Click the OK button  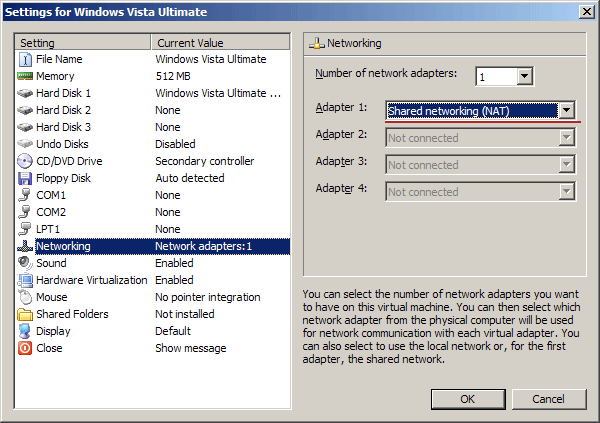467,398
